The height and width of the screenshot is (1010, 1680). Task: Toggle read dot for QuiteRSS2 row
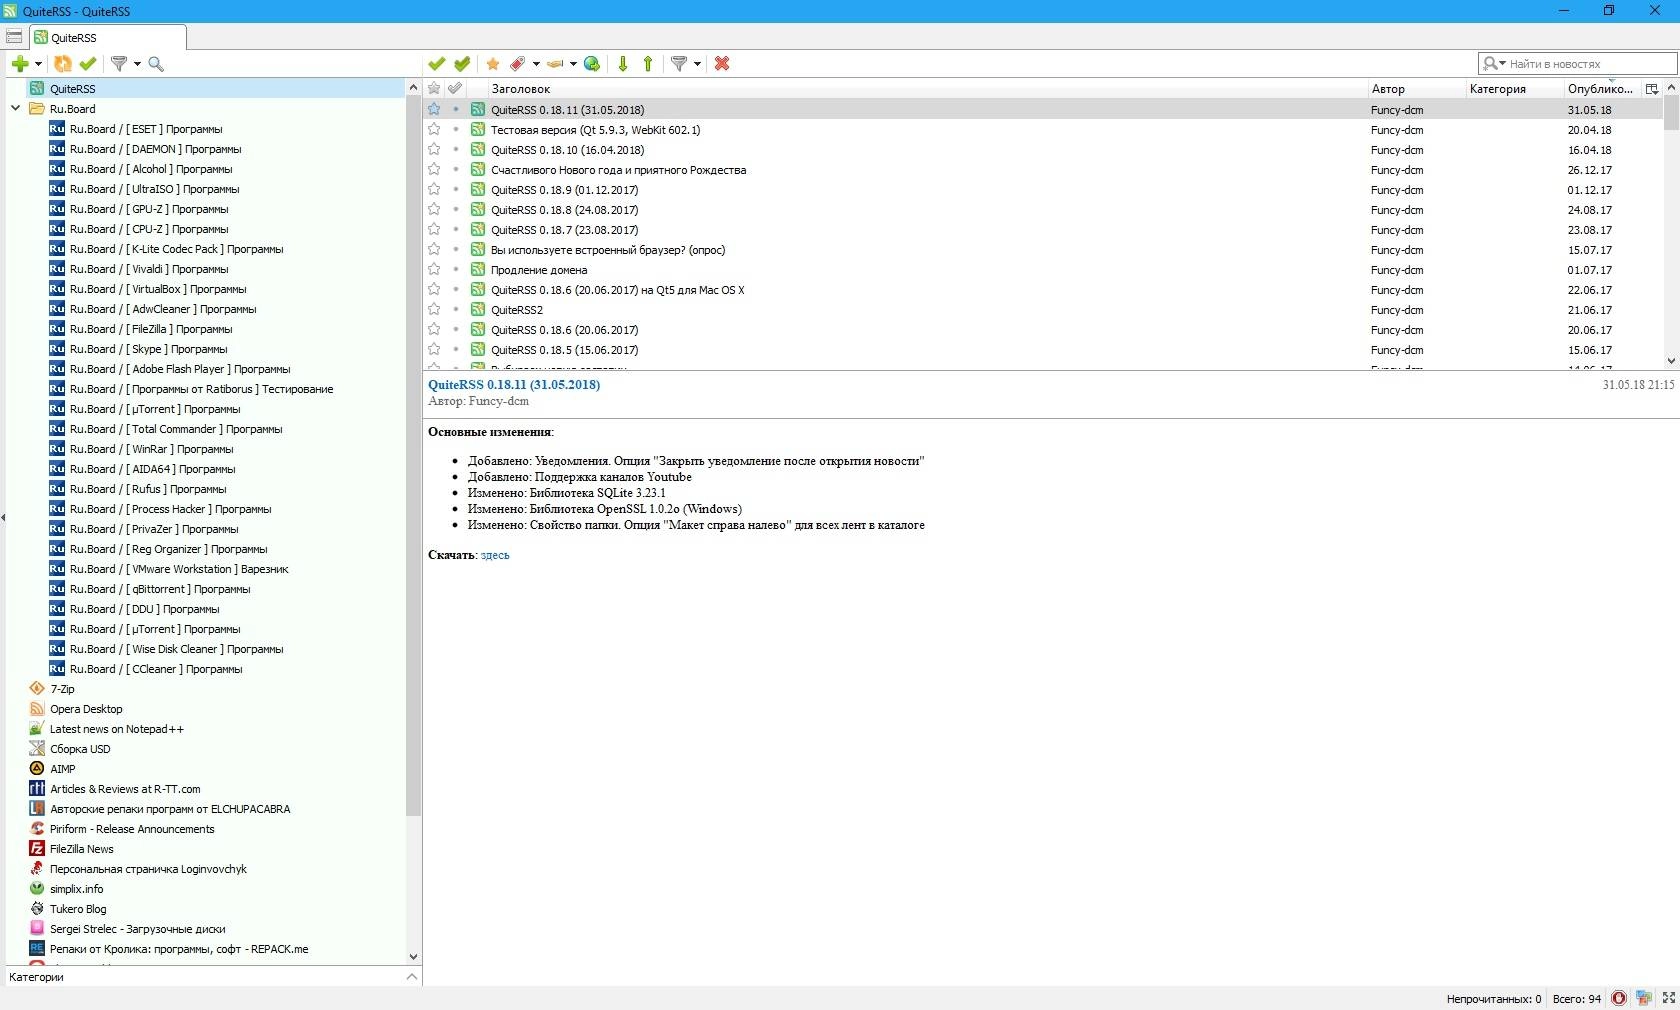456,309
